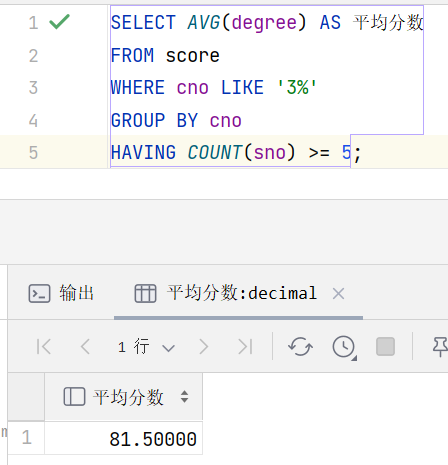This screenshot has width=448, height=465.
Task: Open the 1 行 page size dropdown
Action: click(x=146, y=347)
